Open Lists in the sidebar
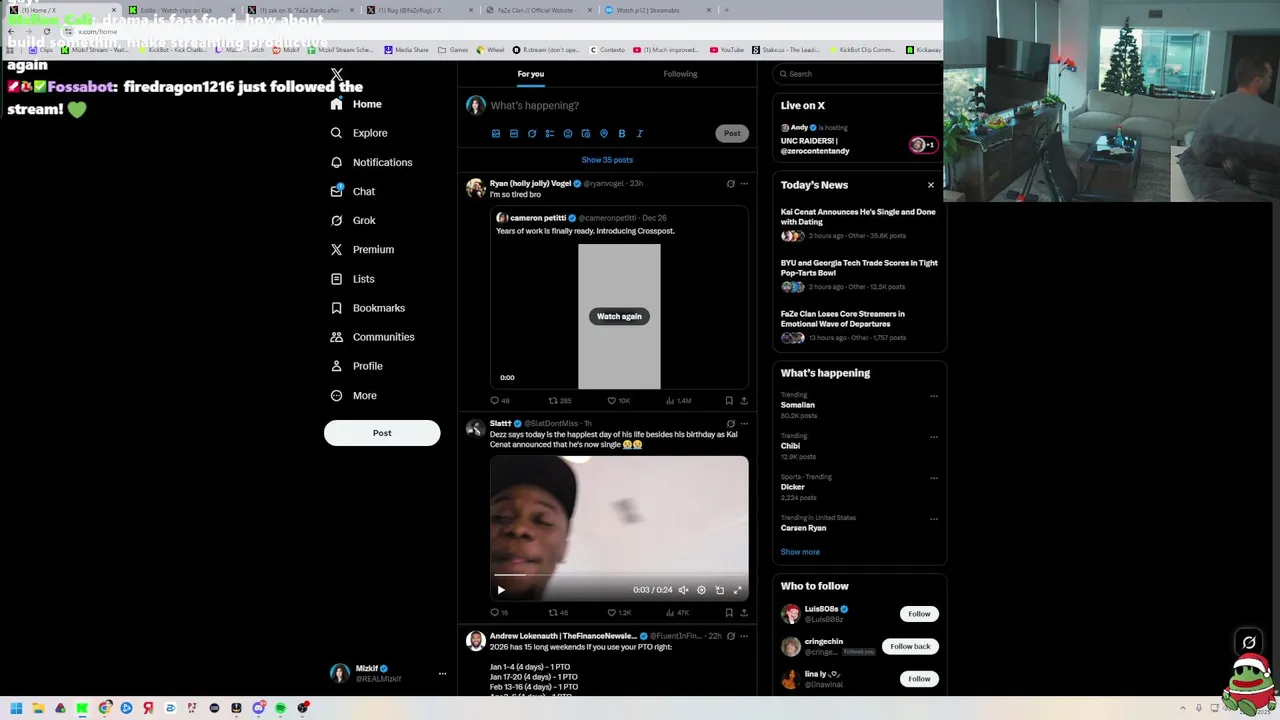Image resolution: width=1280 pixels, height=720 pixels. tap(351, 279)
